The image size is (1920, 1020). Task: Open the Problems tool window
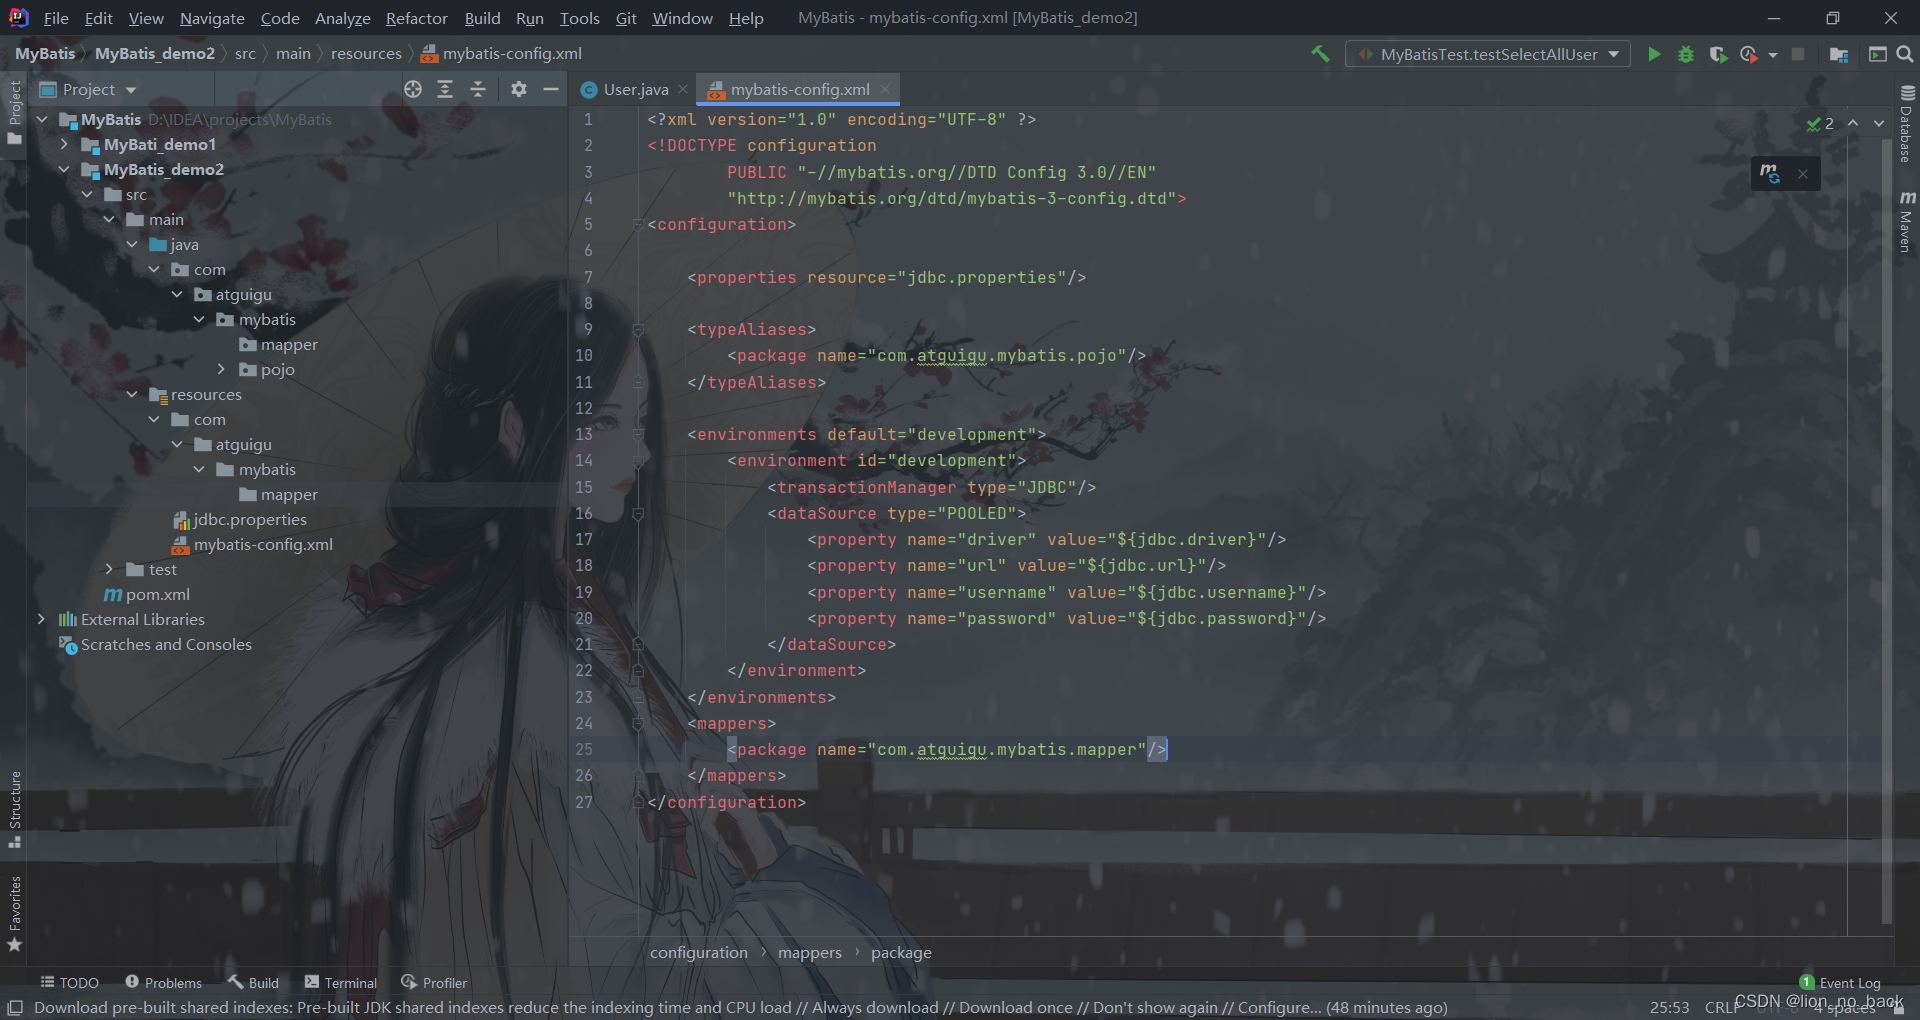coord(163,983)
